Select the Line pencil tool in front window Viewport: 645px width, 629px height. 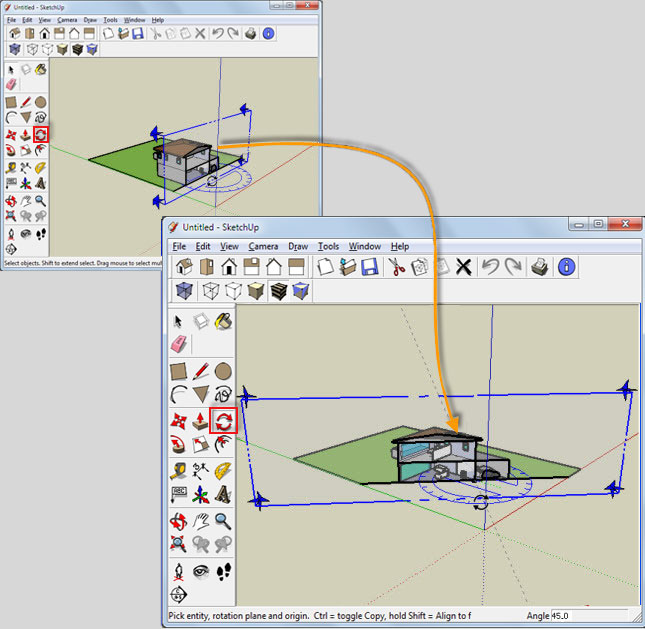[x=201, y=371]
